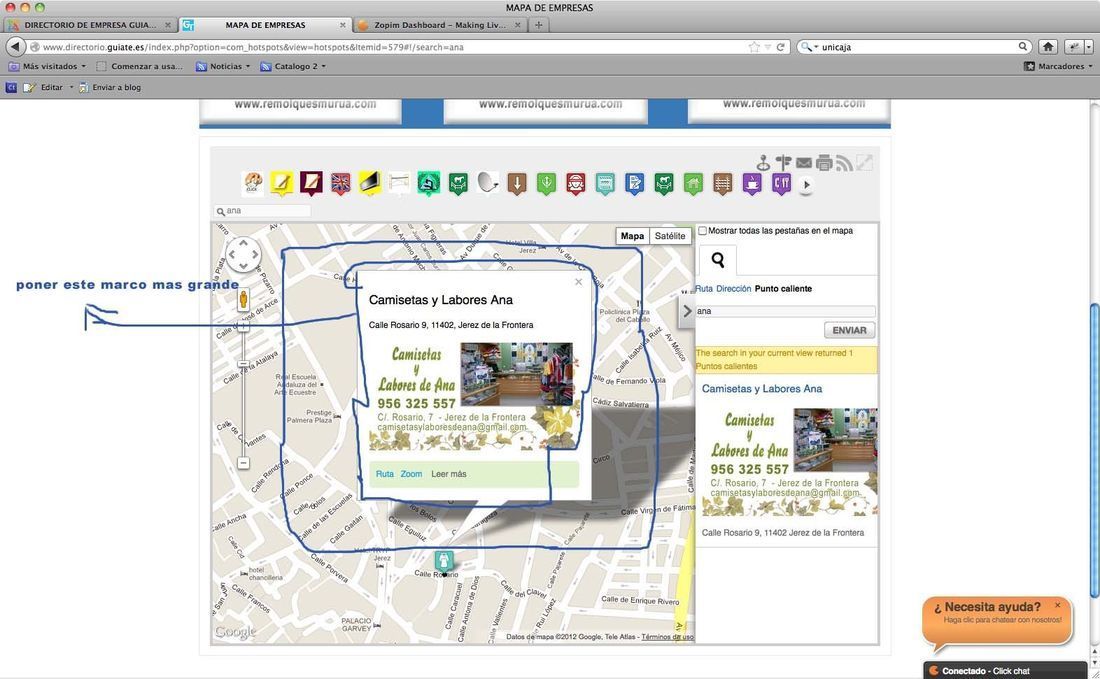Viewport: 1100px width, 679px height.
Task: Select the brown down-arrow category marker
Action: (517, 183)
